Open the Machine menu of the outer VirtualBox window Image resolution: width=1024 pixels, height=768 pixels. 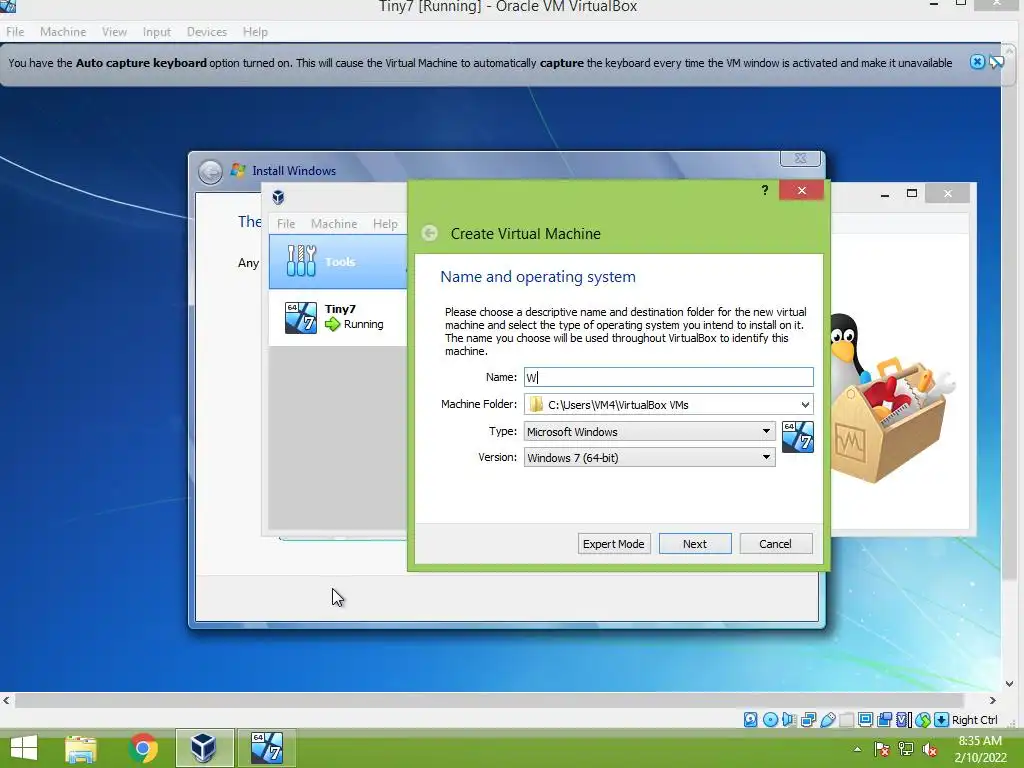pos(63,31)
